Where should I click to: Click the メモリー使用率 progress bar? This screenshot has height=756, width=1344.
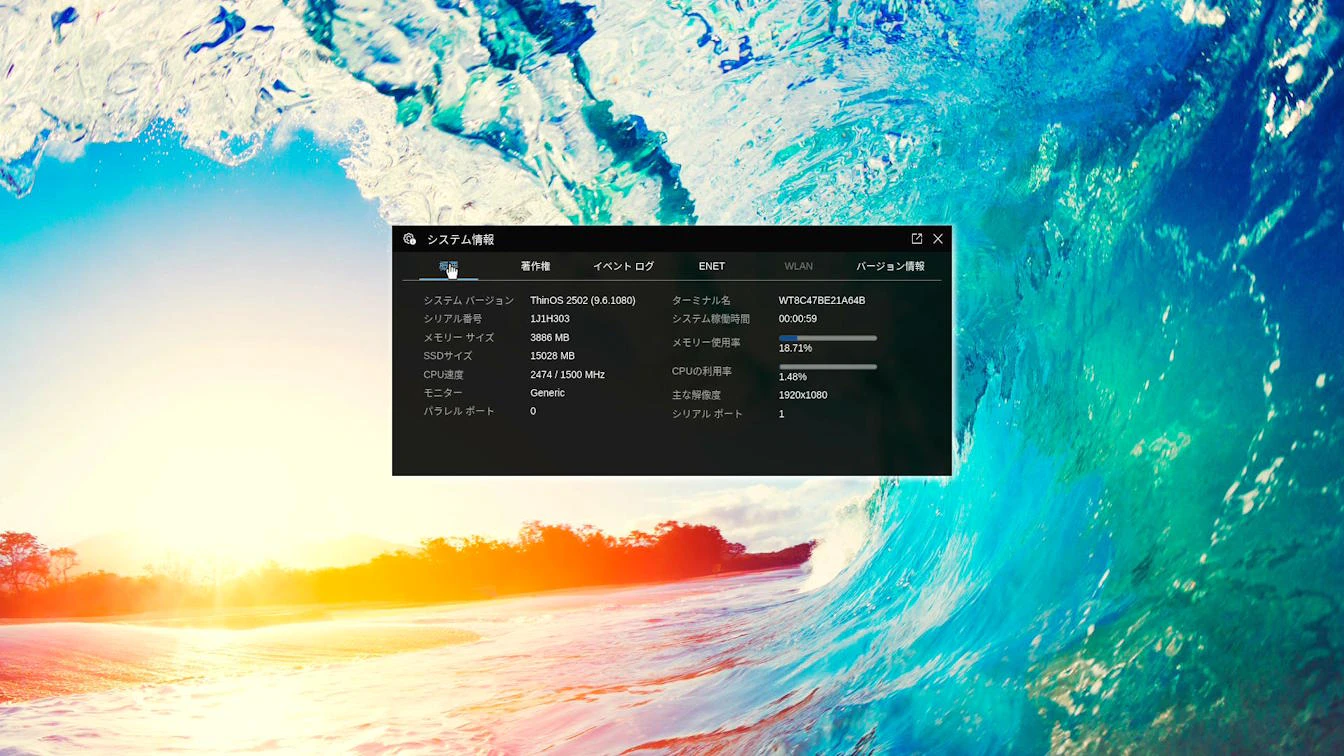pyautogui.click(x=828, y=338)
